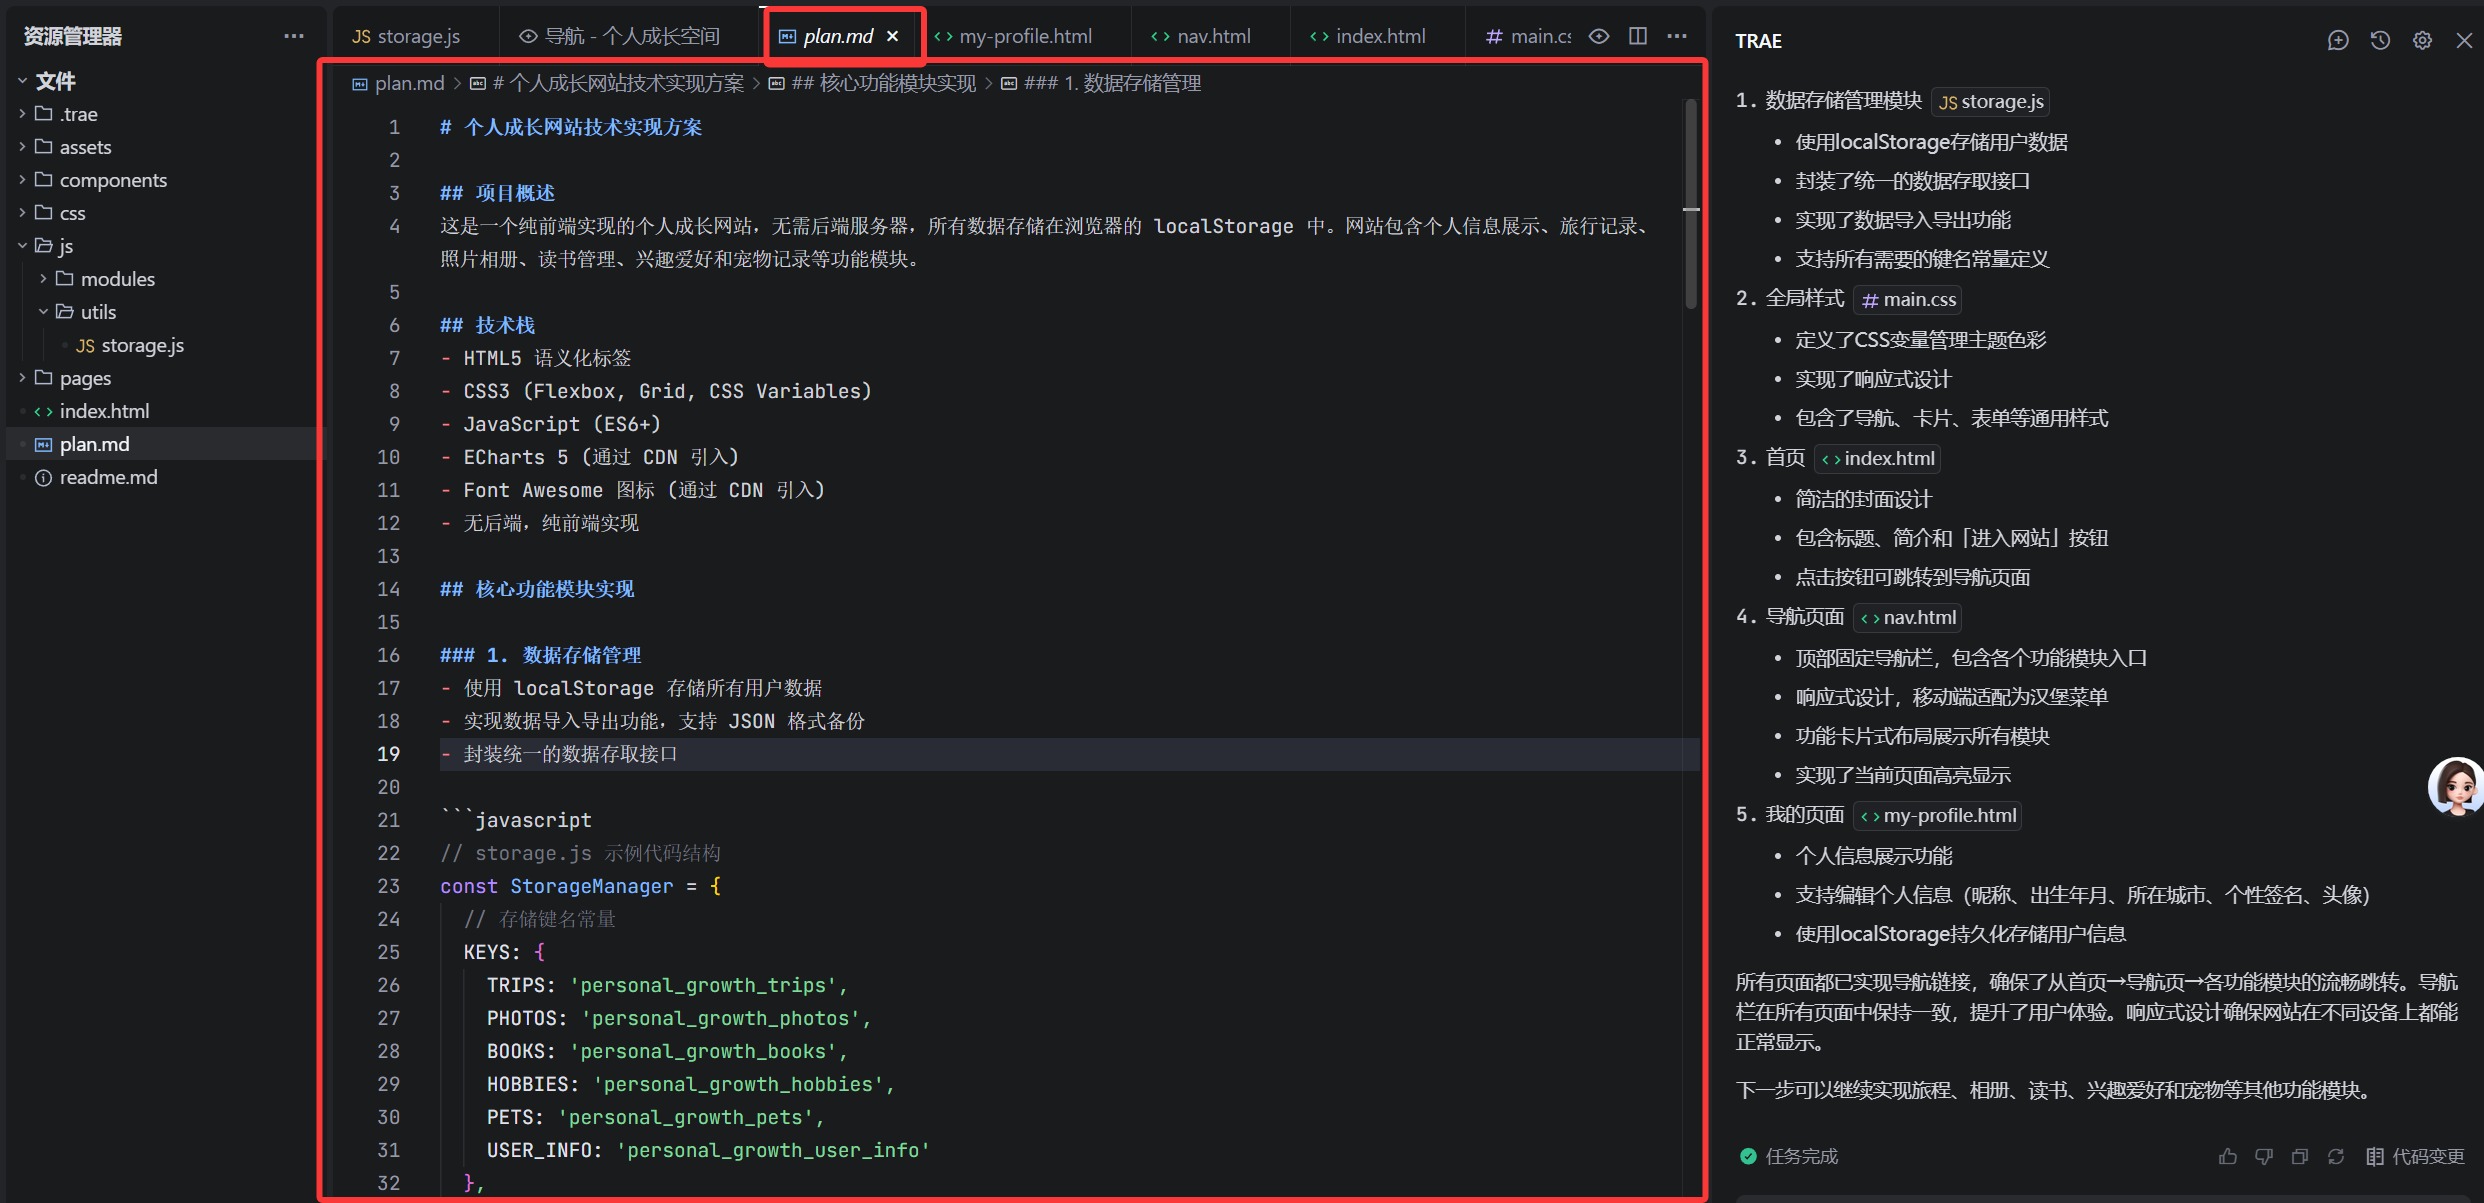This screenshot has height=1203, width=2484.
Task: Open nav.html file chip in chat
Action: [1908, 618]
